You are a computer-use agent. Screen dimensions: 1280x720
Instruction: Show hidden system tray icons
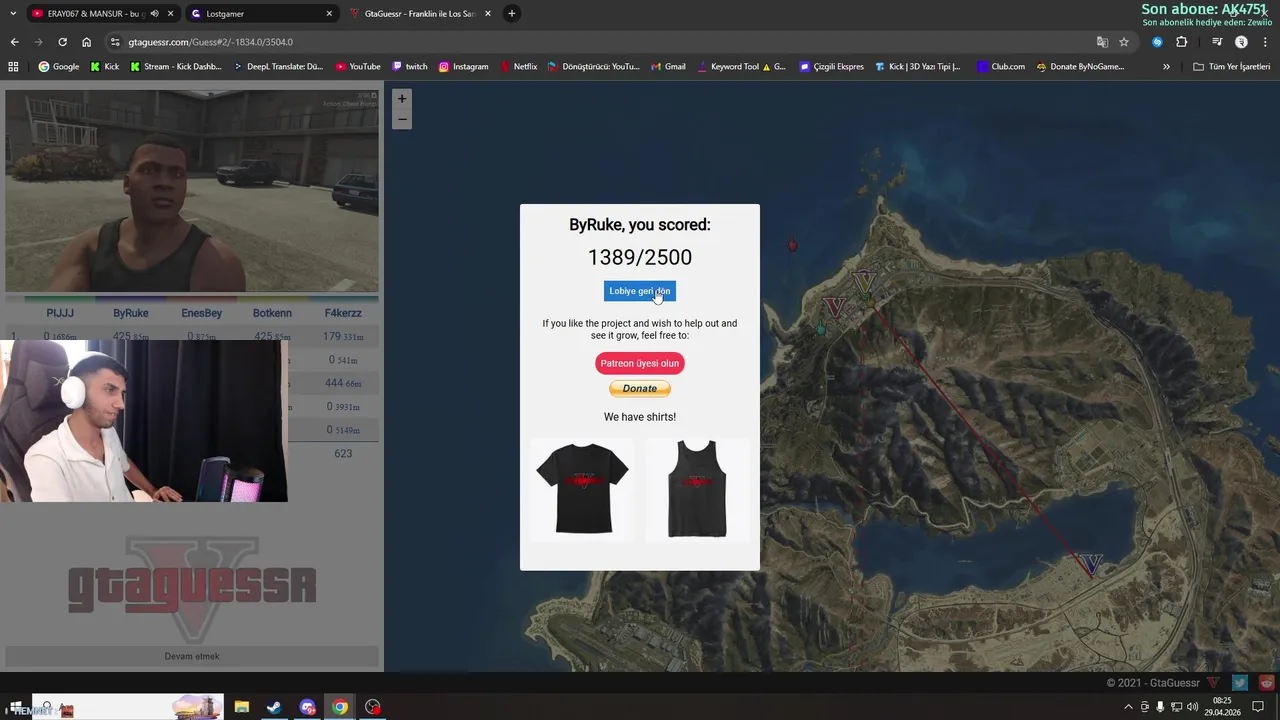click(1129, 707)
